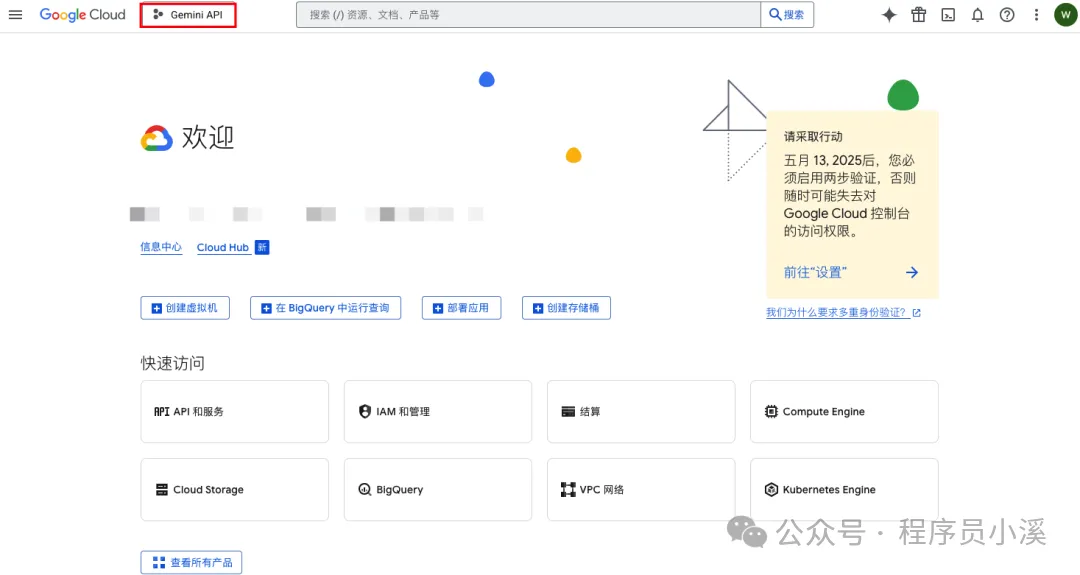The width and height of the screenshot is (1080, 575).
Task: Click the arrow beside 前往"设置"
Action: pos(912,273)
